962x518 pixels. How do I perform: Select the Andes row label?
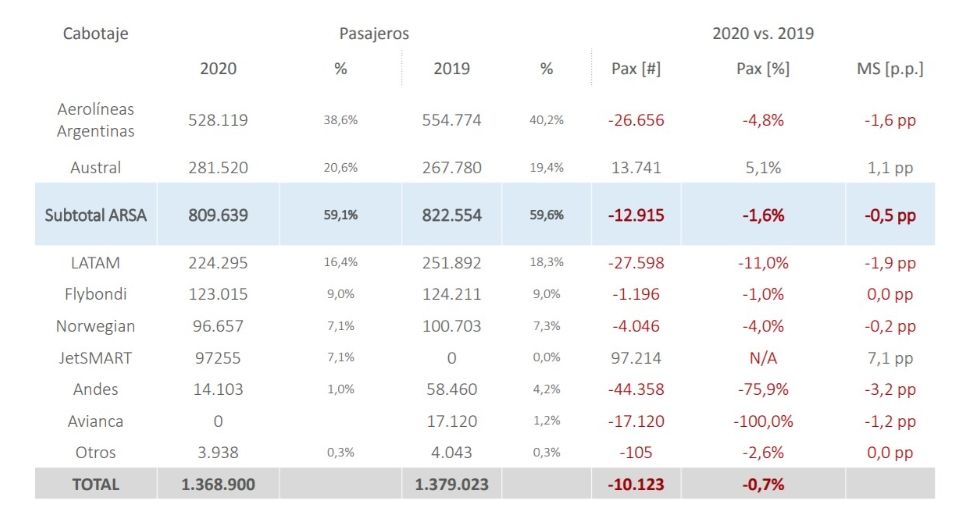pos(95,389)
